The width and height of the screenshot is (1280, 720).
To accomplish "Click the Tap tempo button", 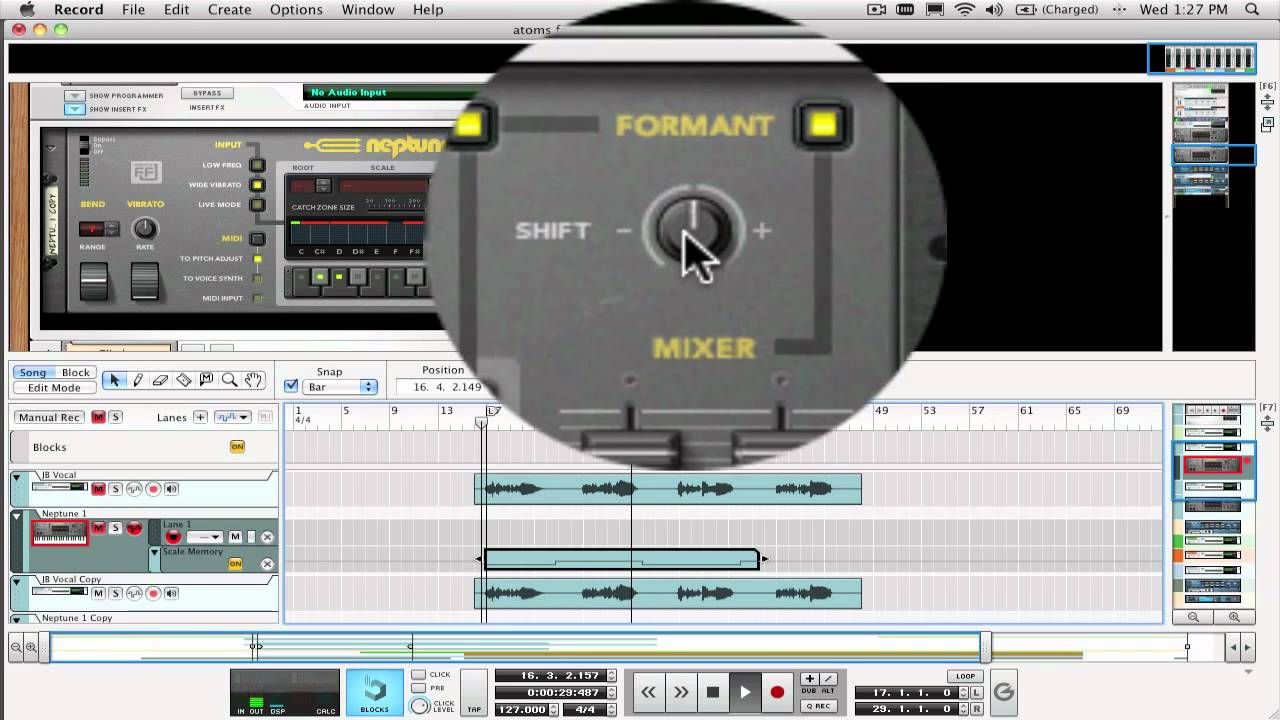I will [474, 692].
